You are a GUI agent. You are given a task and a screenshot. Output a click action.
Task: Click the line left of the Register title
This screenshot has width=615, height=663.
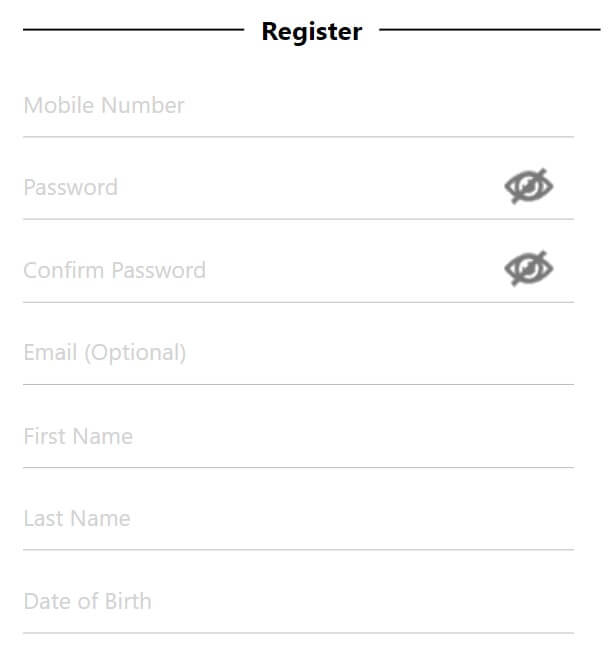134,30
